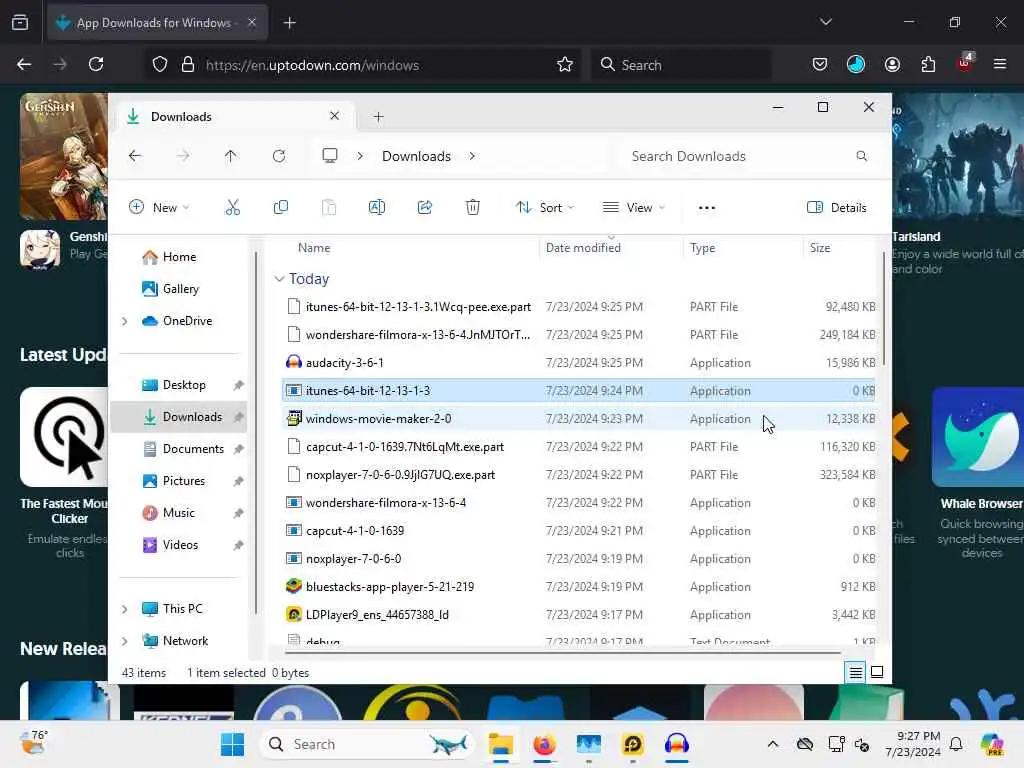1024x768 pixels.
Task: Sort by Type column header
Action: (703, 248)
